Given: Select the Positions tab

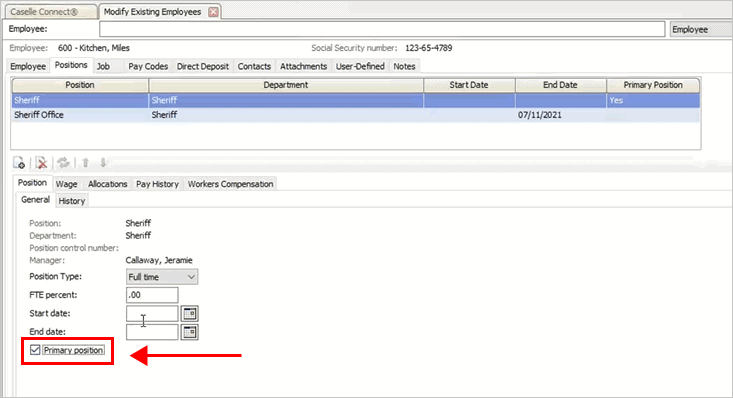Looking at the screenshot, I should 71,65.
